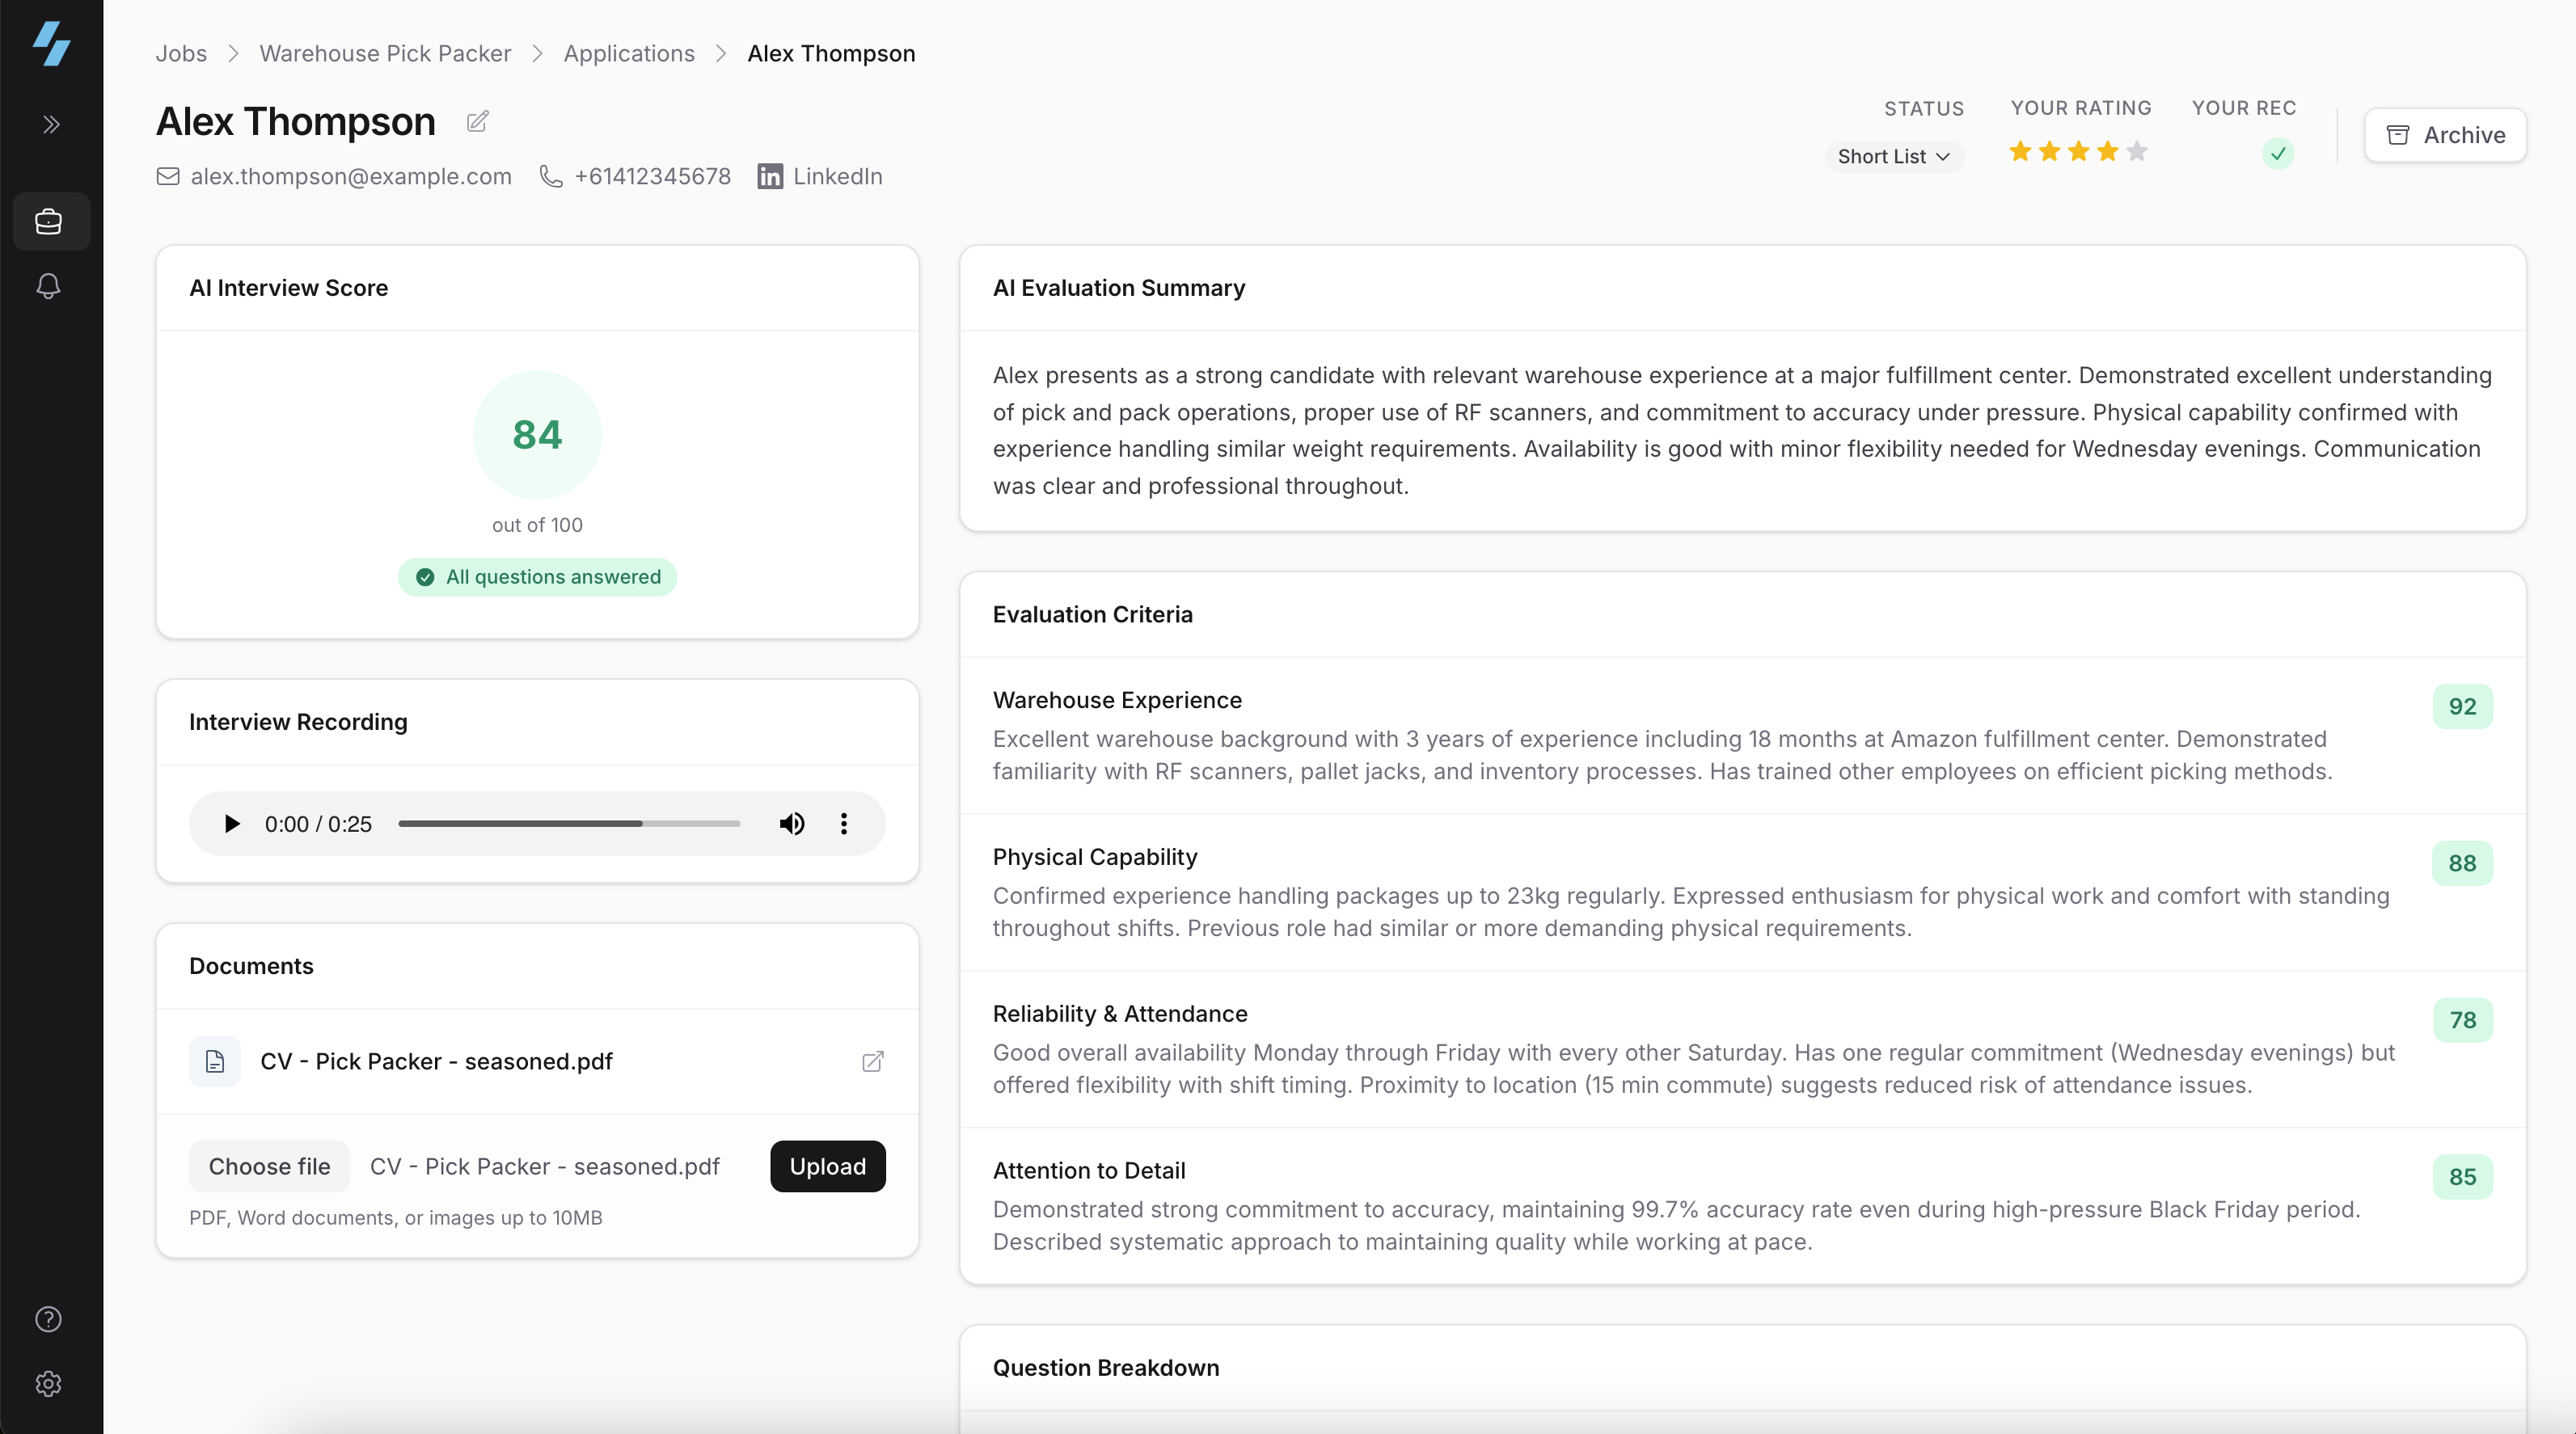Screen dimensions: 2576x1434
Task: Open notifications via the bell icon
Action: (48, 286)
